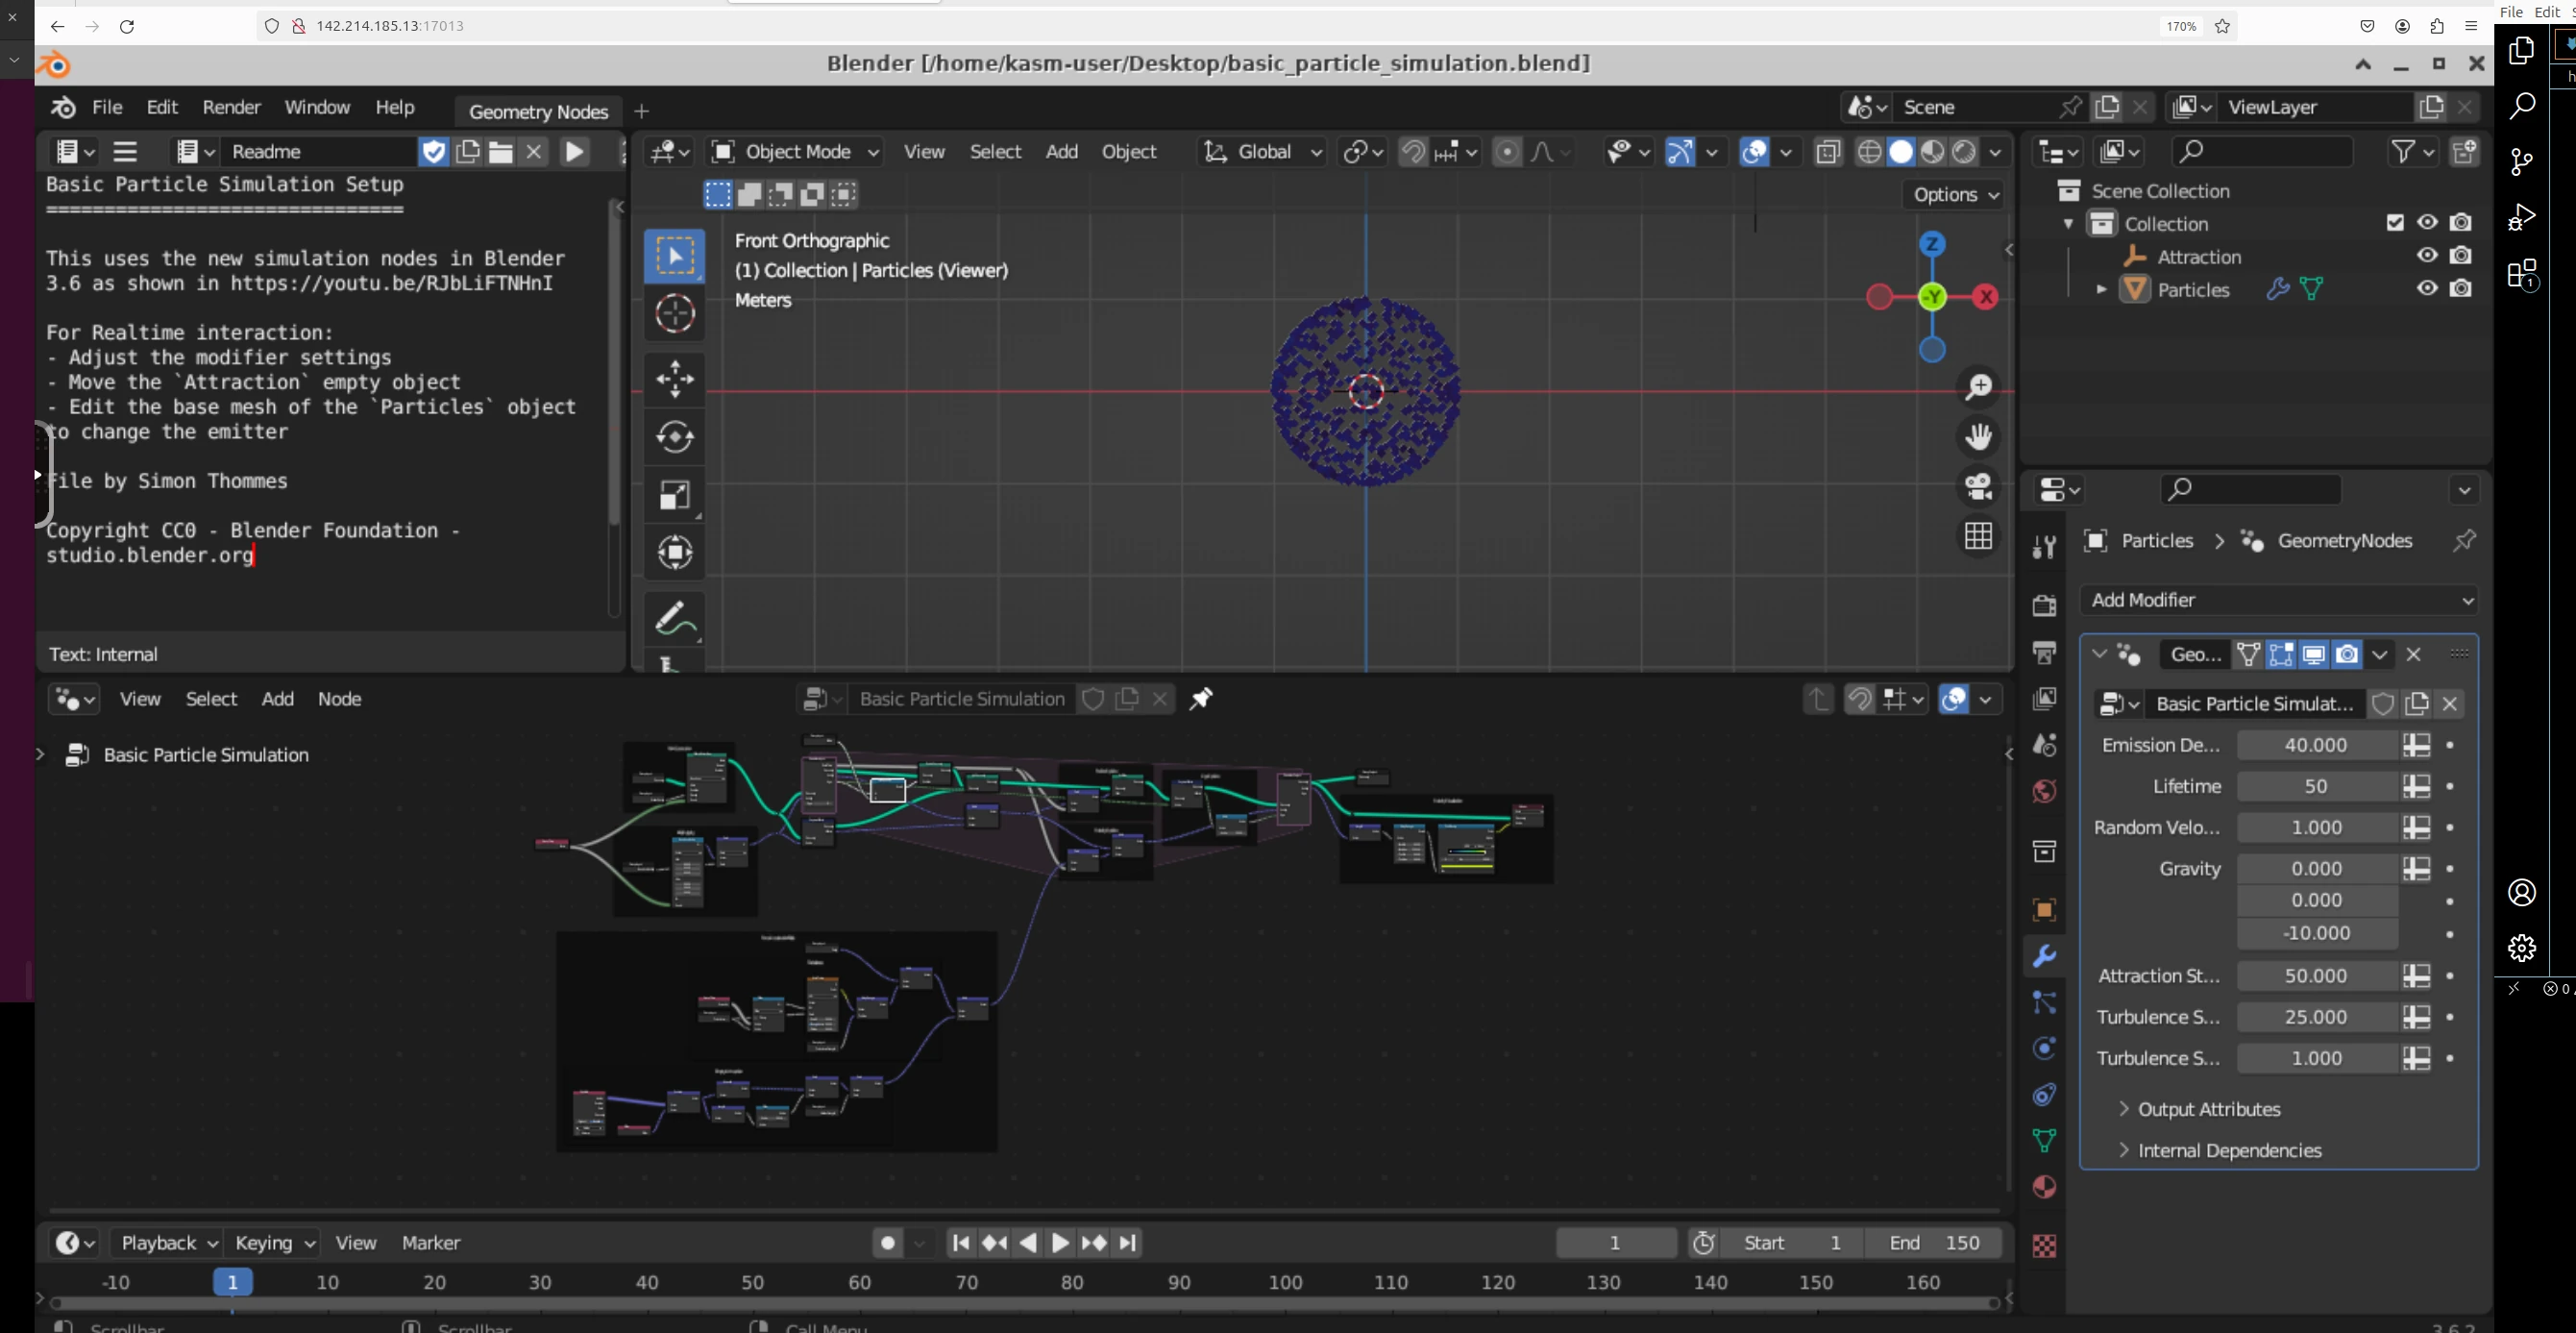Click the viewport zoom magnifier icon
The width and height of the screenshot is (2576, 1333).
1978,387
